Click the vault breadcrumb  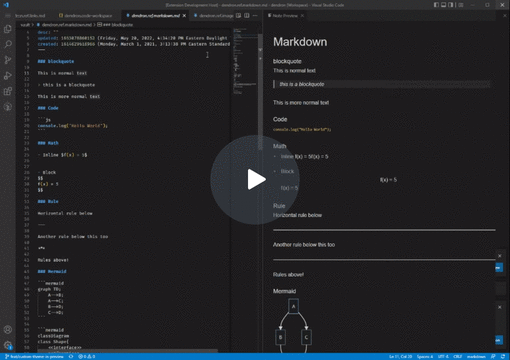(25, 25)
